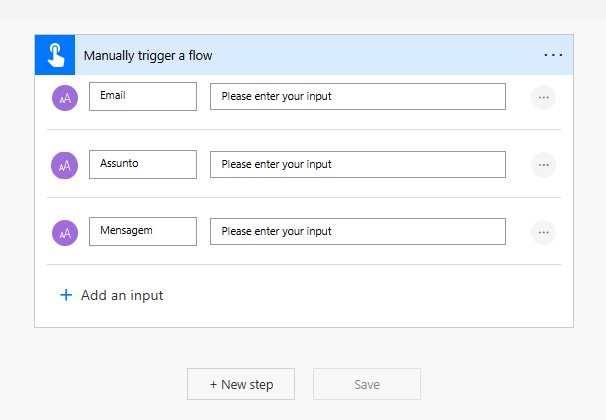Click the description field next to Assunto
Screen dimensions: 606x420
358,164
